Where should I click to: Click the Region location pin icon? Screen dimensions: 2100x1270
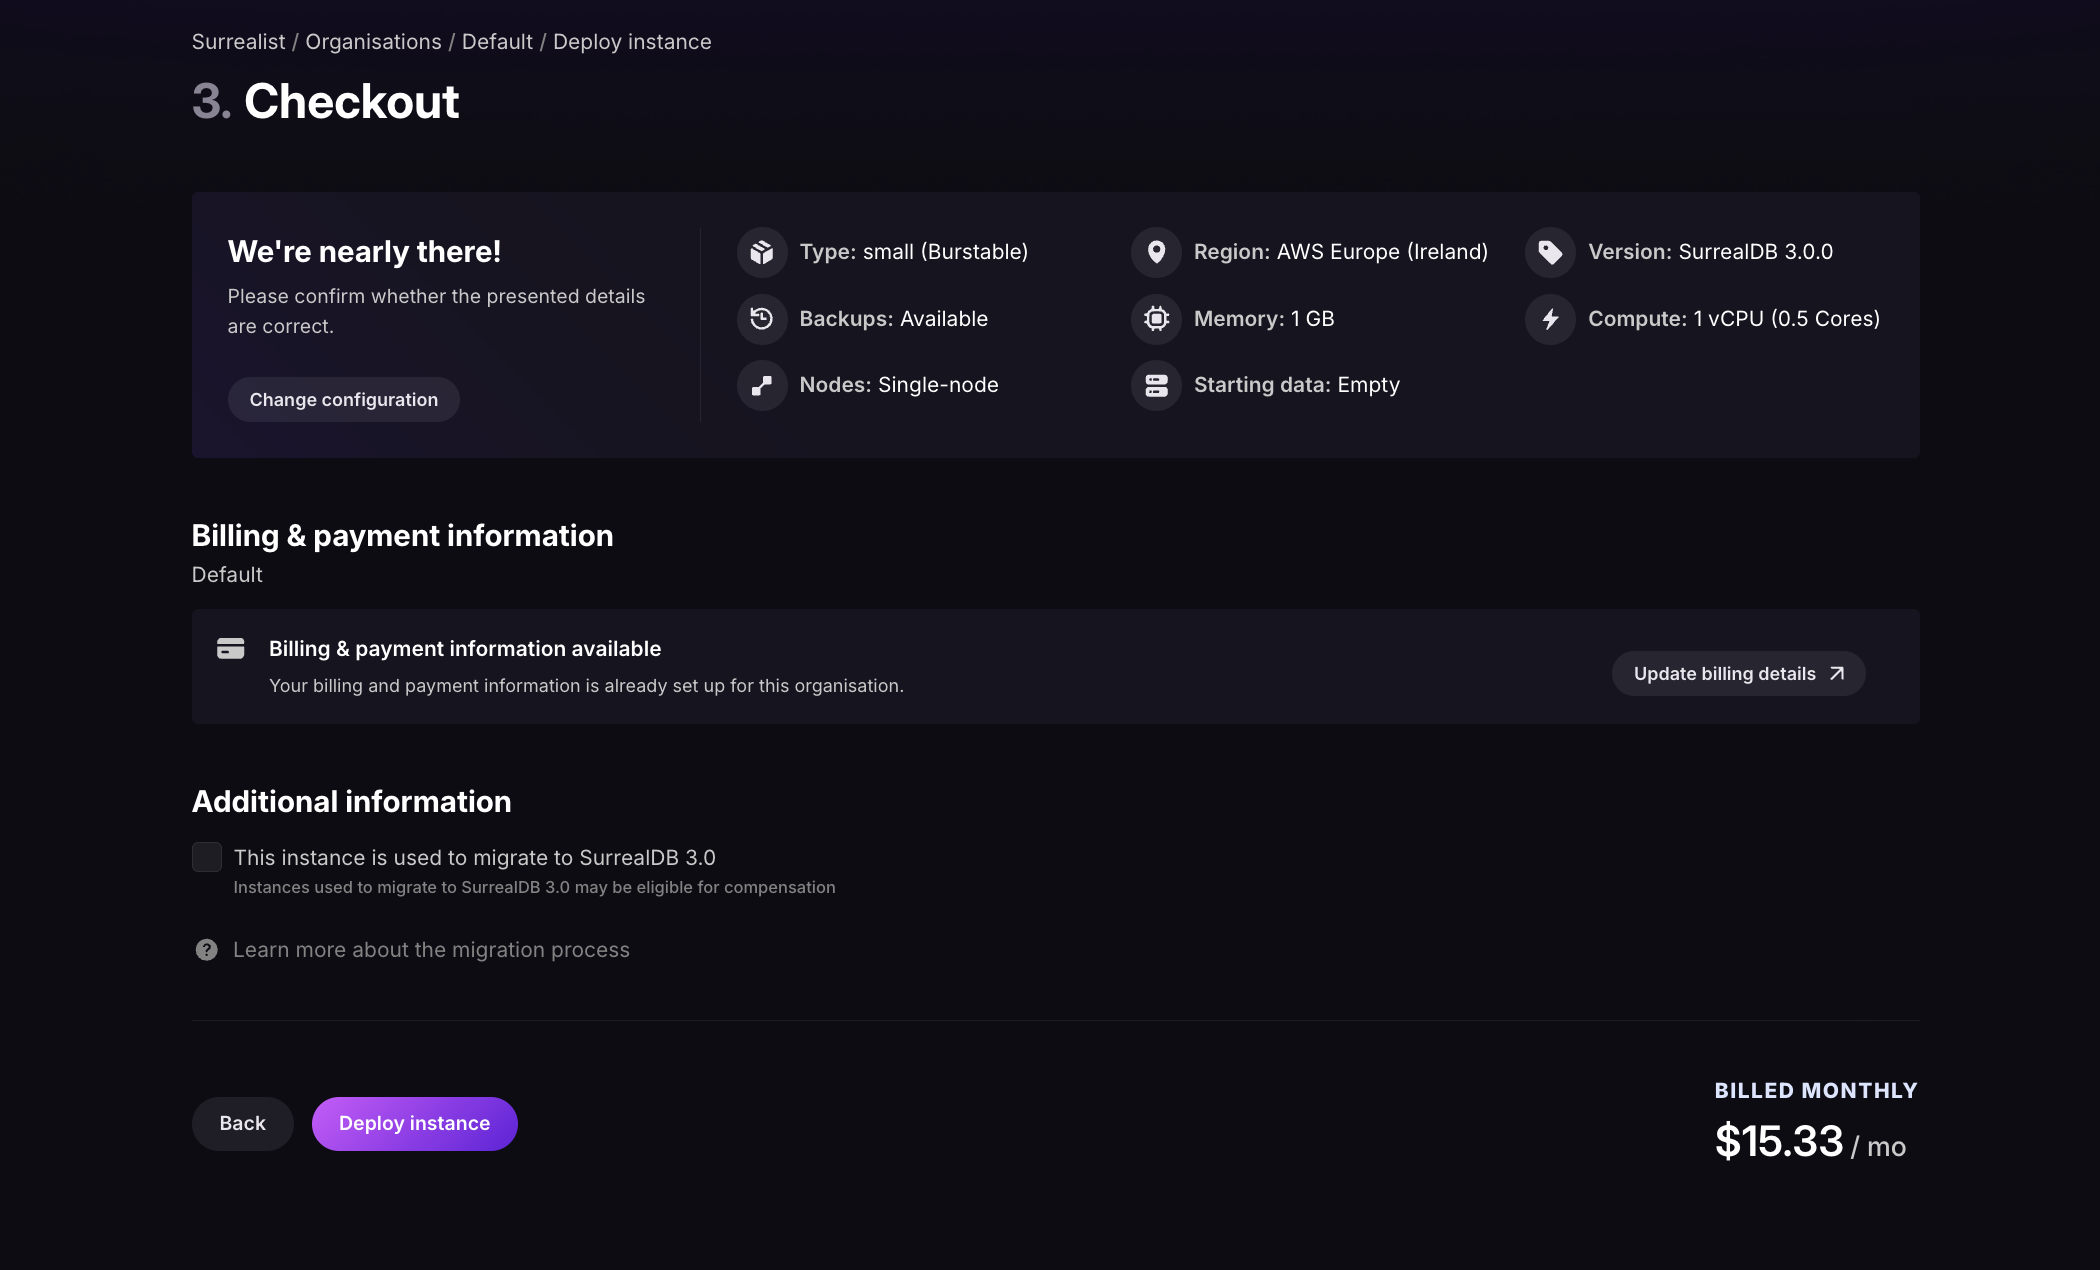click(x=1156, y=252)
